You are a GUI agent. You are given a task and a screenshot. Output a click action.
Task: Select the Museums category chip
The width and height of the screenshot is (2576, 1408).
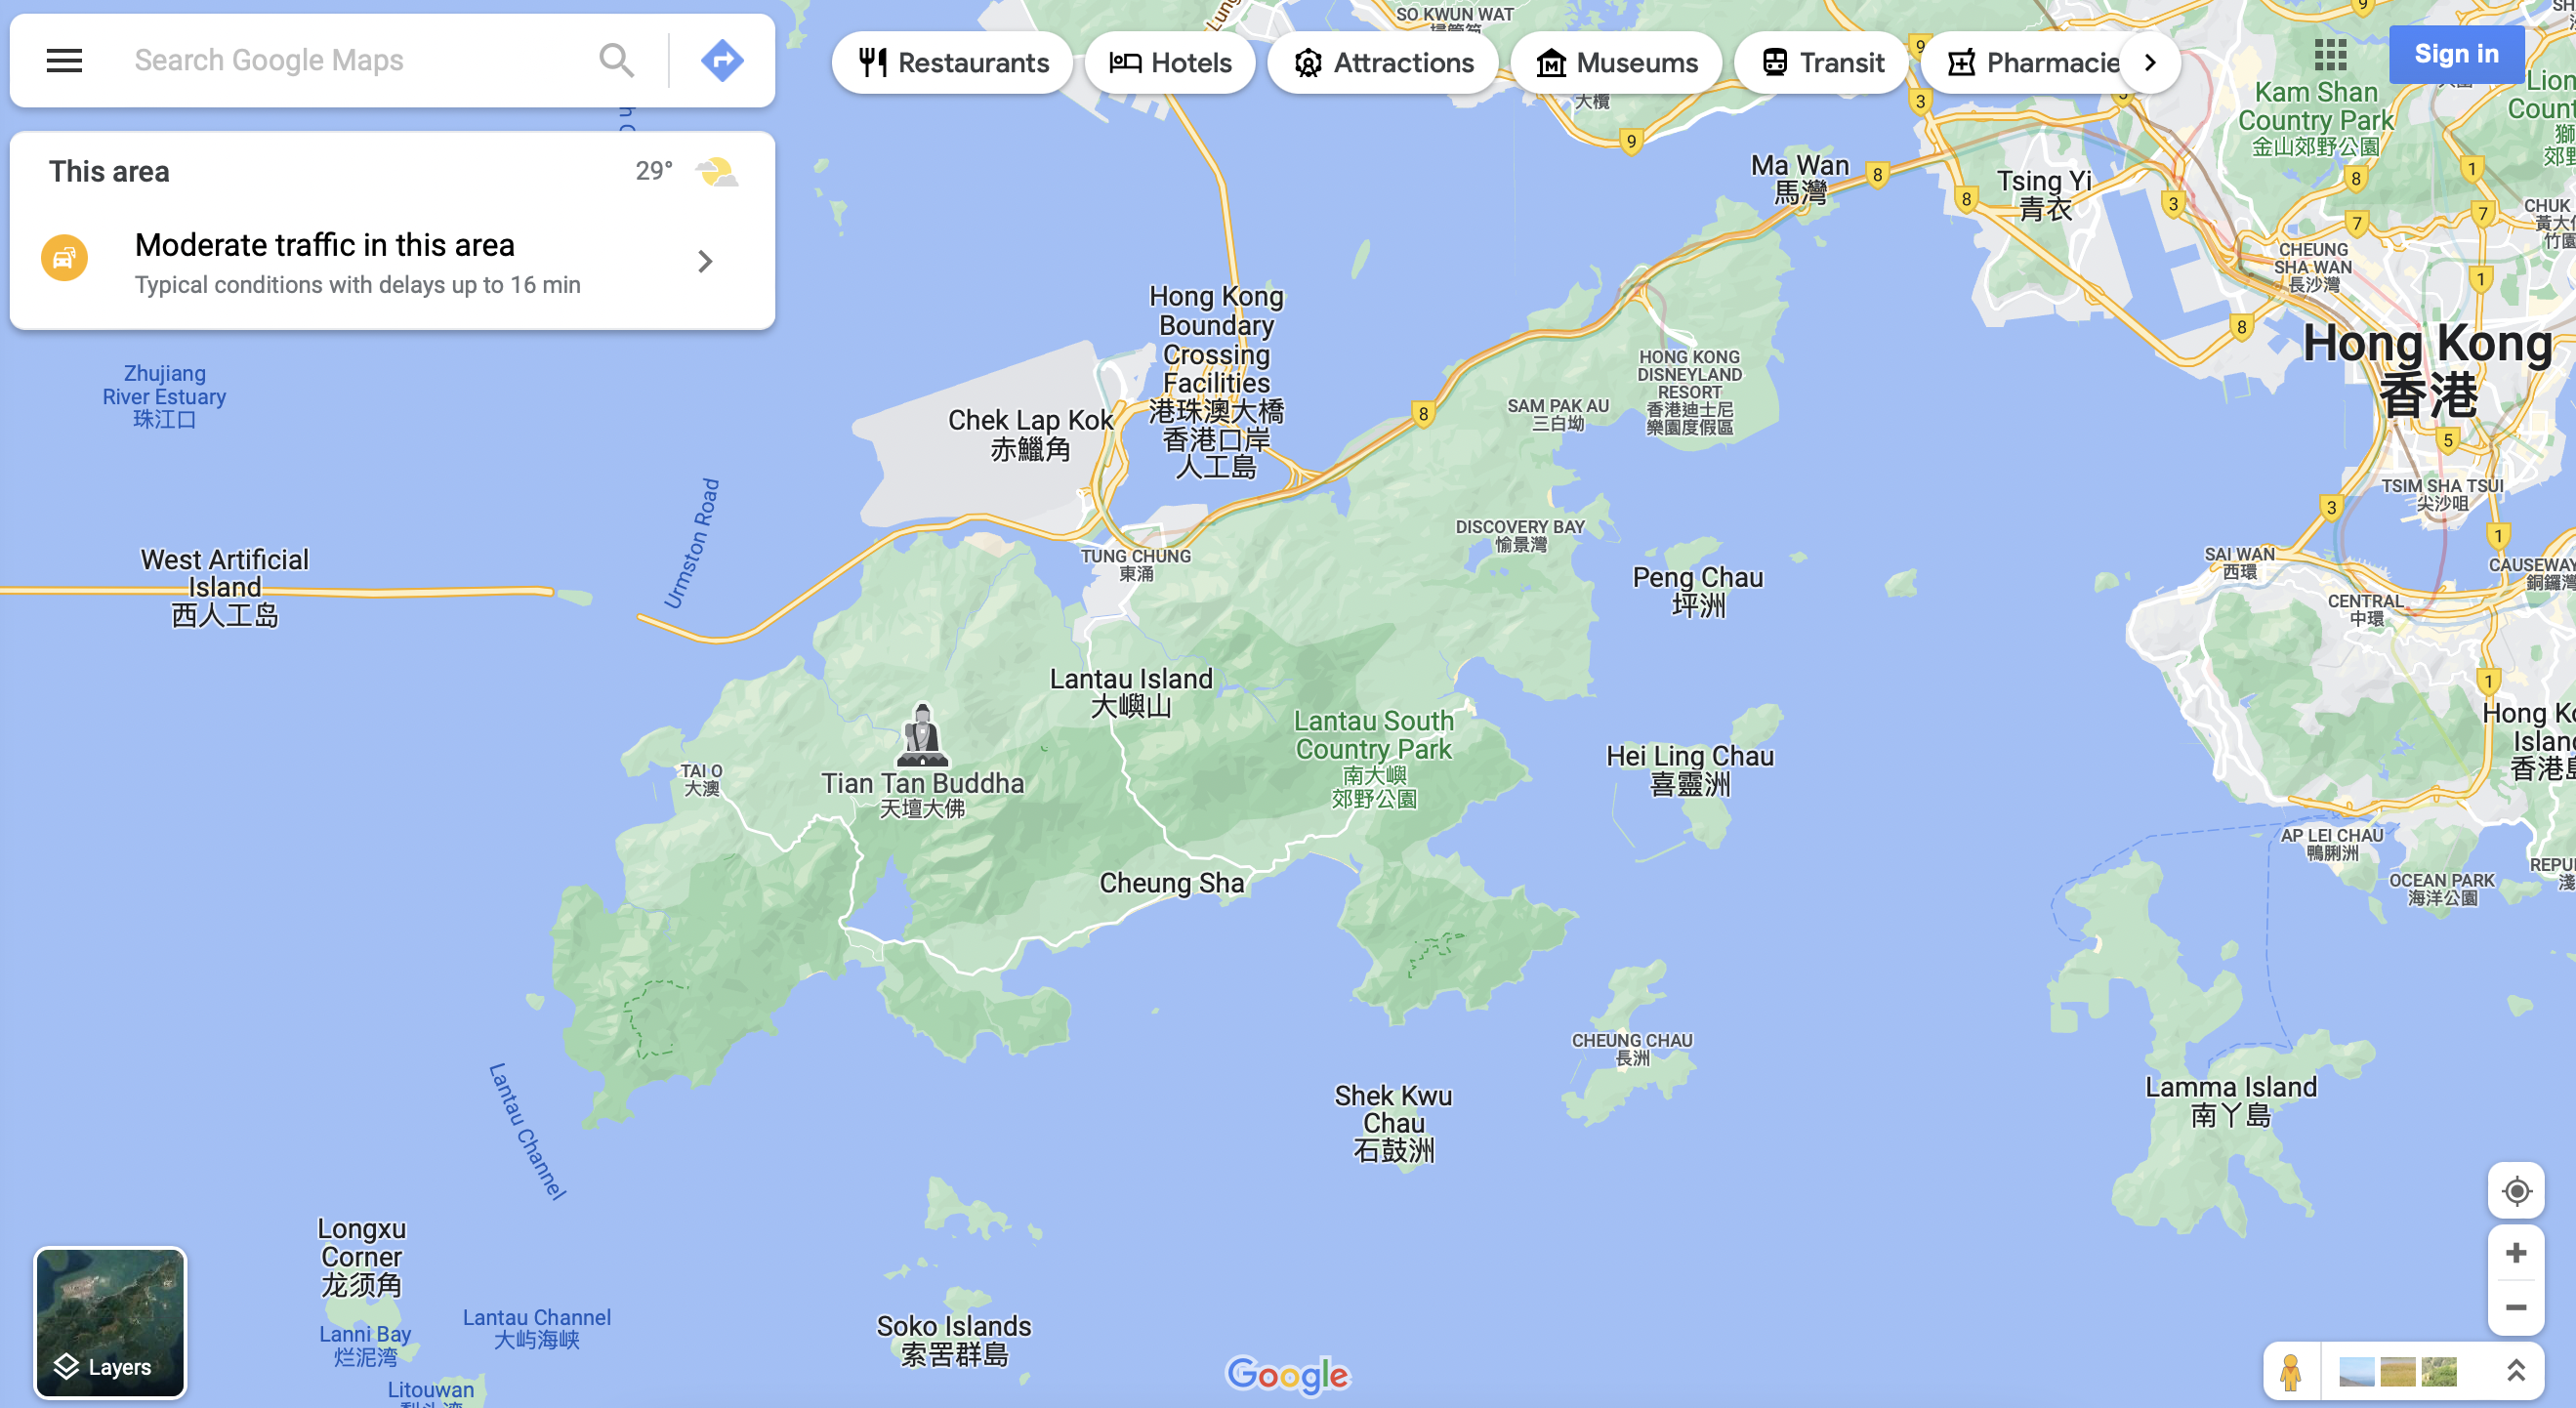(x=1617, y=62)
